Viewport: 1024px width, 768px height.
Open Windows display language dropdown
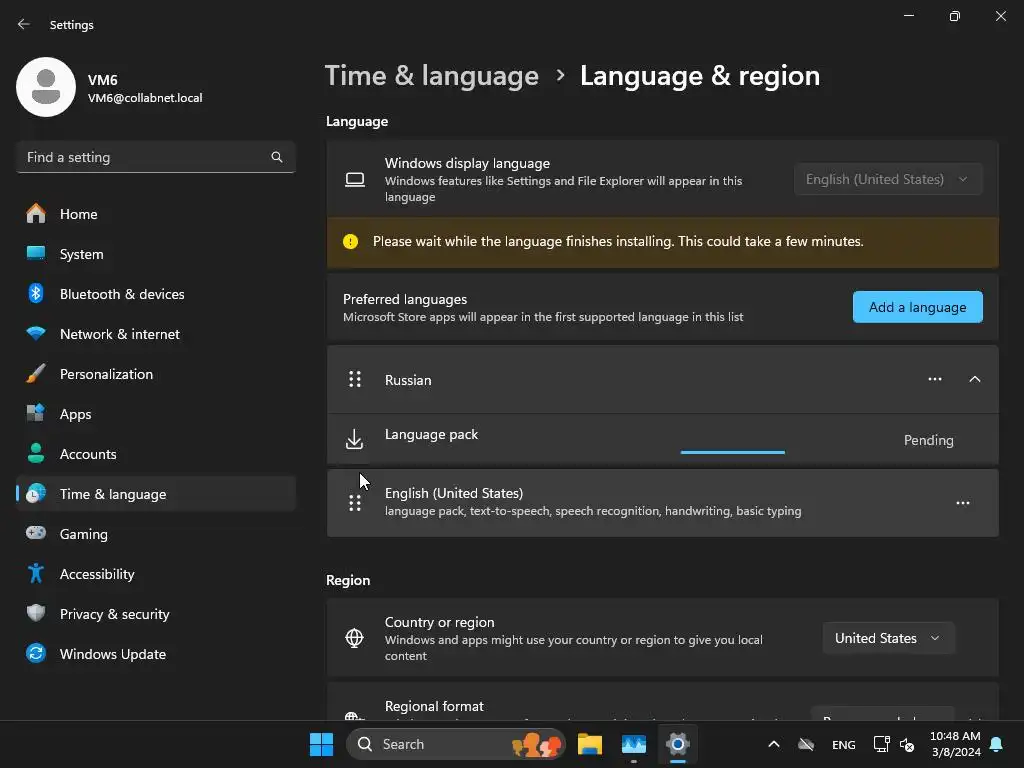[888, 180]
